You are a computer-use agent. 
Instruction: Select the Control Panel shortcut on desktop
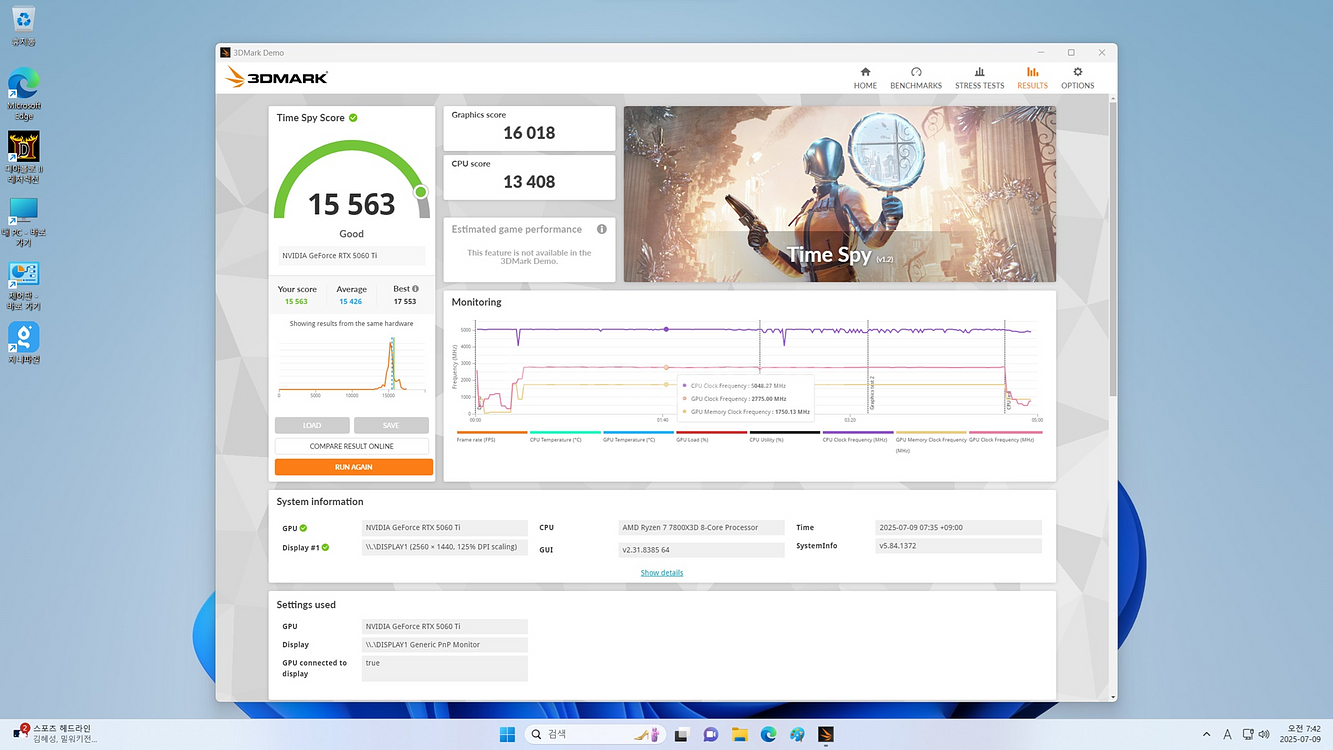pos(24,286)
